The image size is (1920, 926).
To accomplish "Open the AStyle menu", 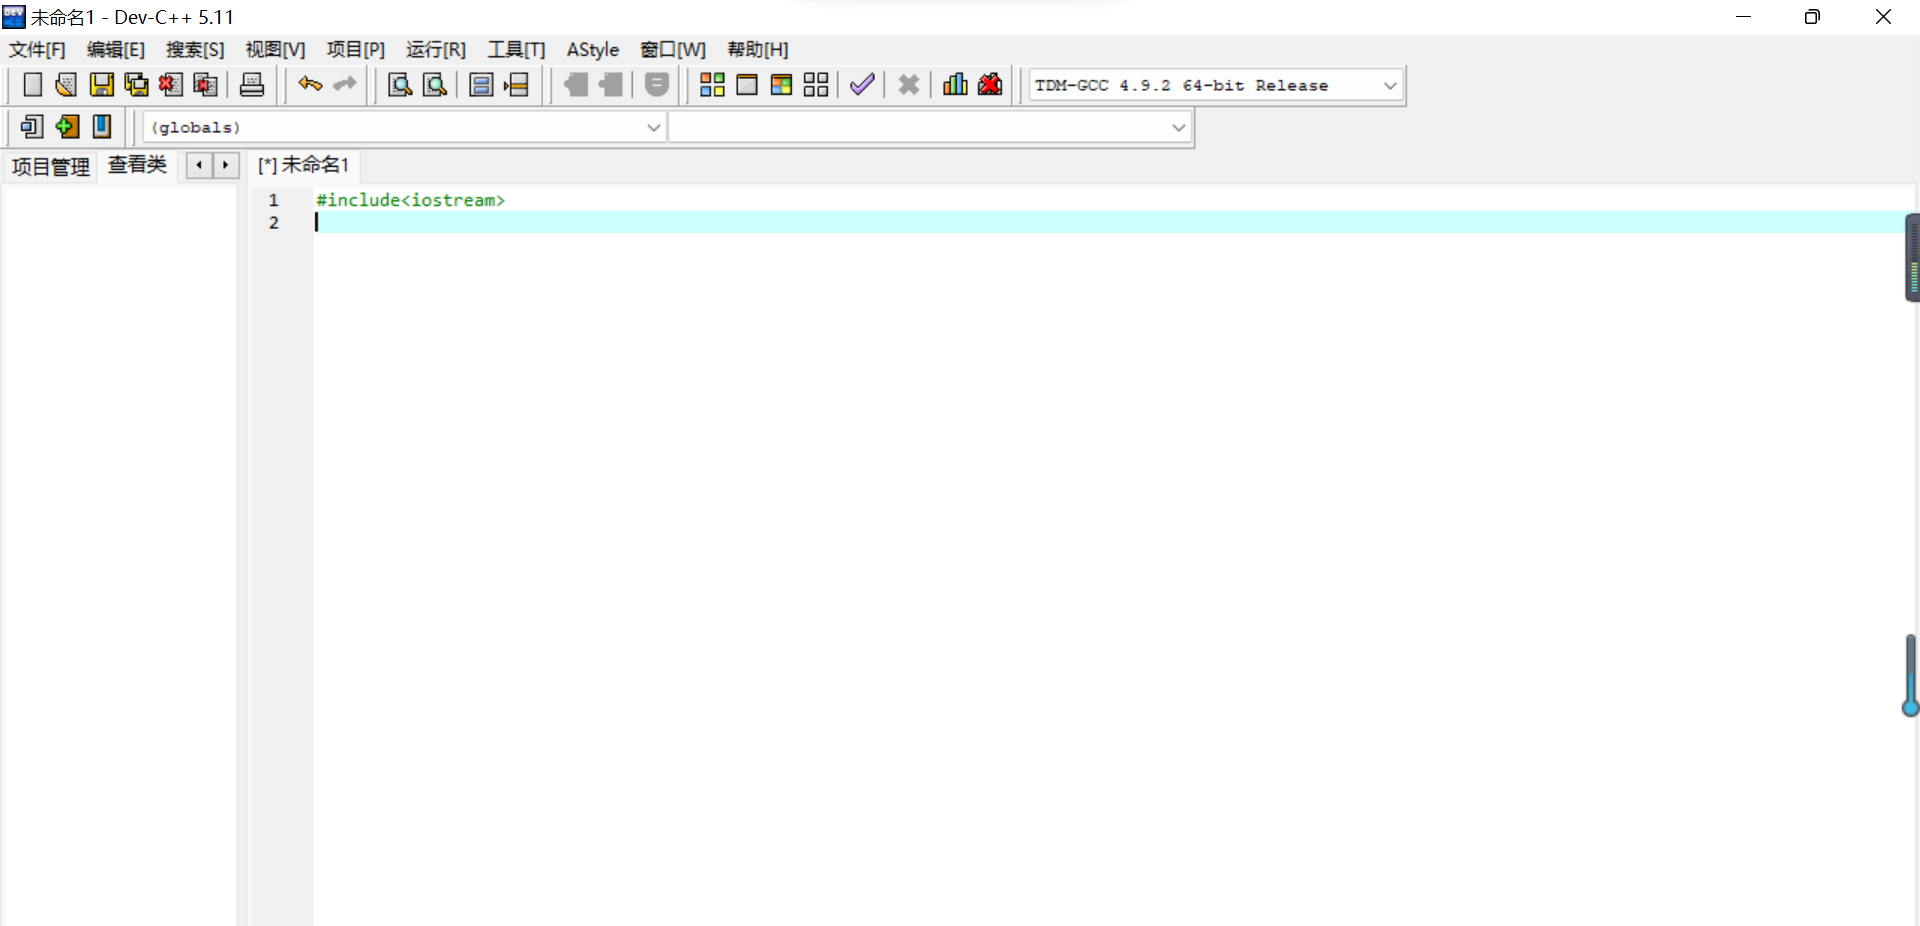I will 593,50.
